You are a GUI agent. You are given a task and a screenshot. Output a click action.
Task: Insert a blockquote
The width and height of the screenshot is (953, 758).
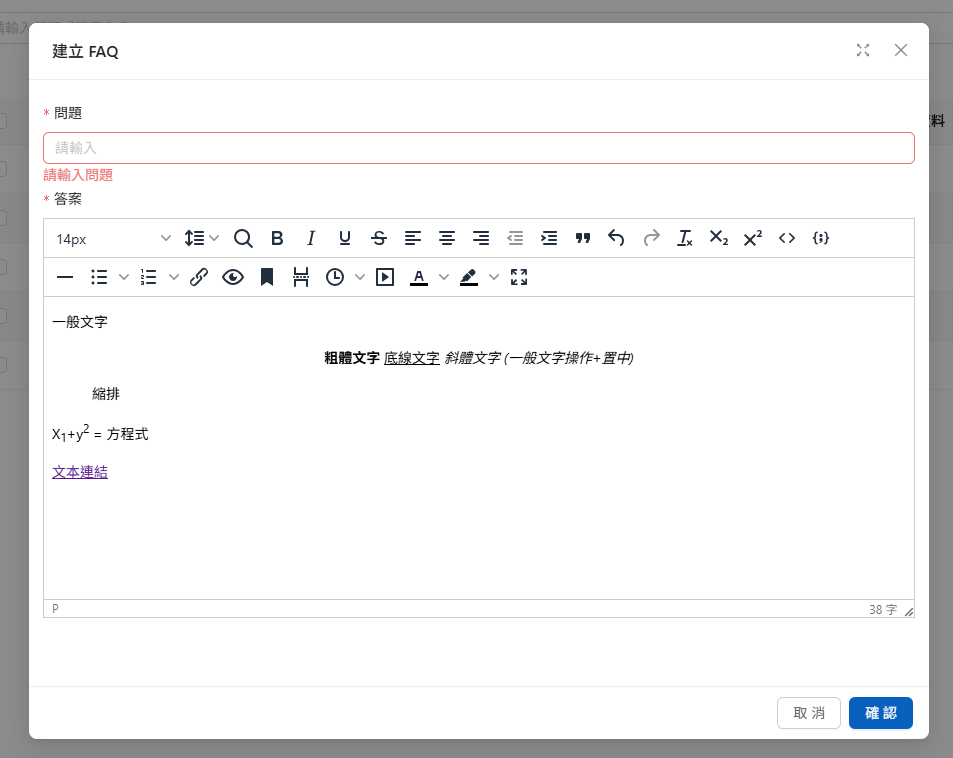[x=583, y=238]
